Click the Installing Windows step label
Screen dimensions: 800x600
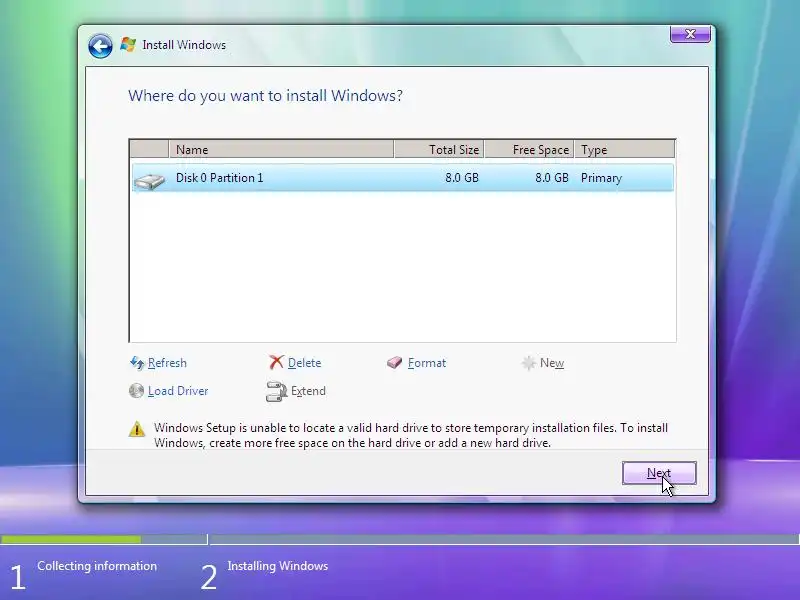click(x=278, y=566)
